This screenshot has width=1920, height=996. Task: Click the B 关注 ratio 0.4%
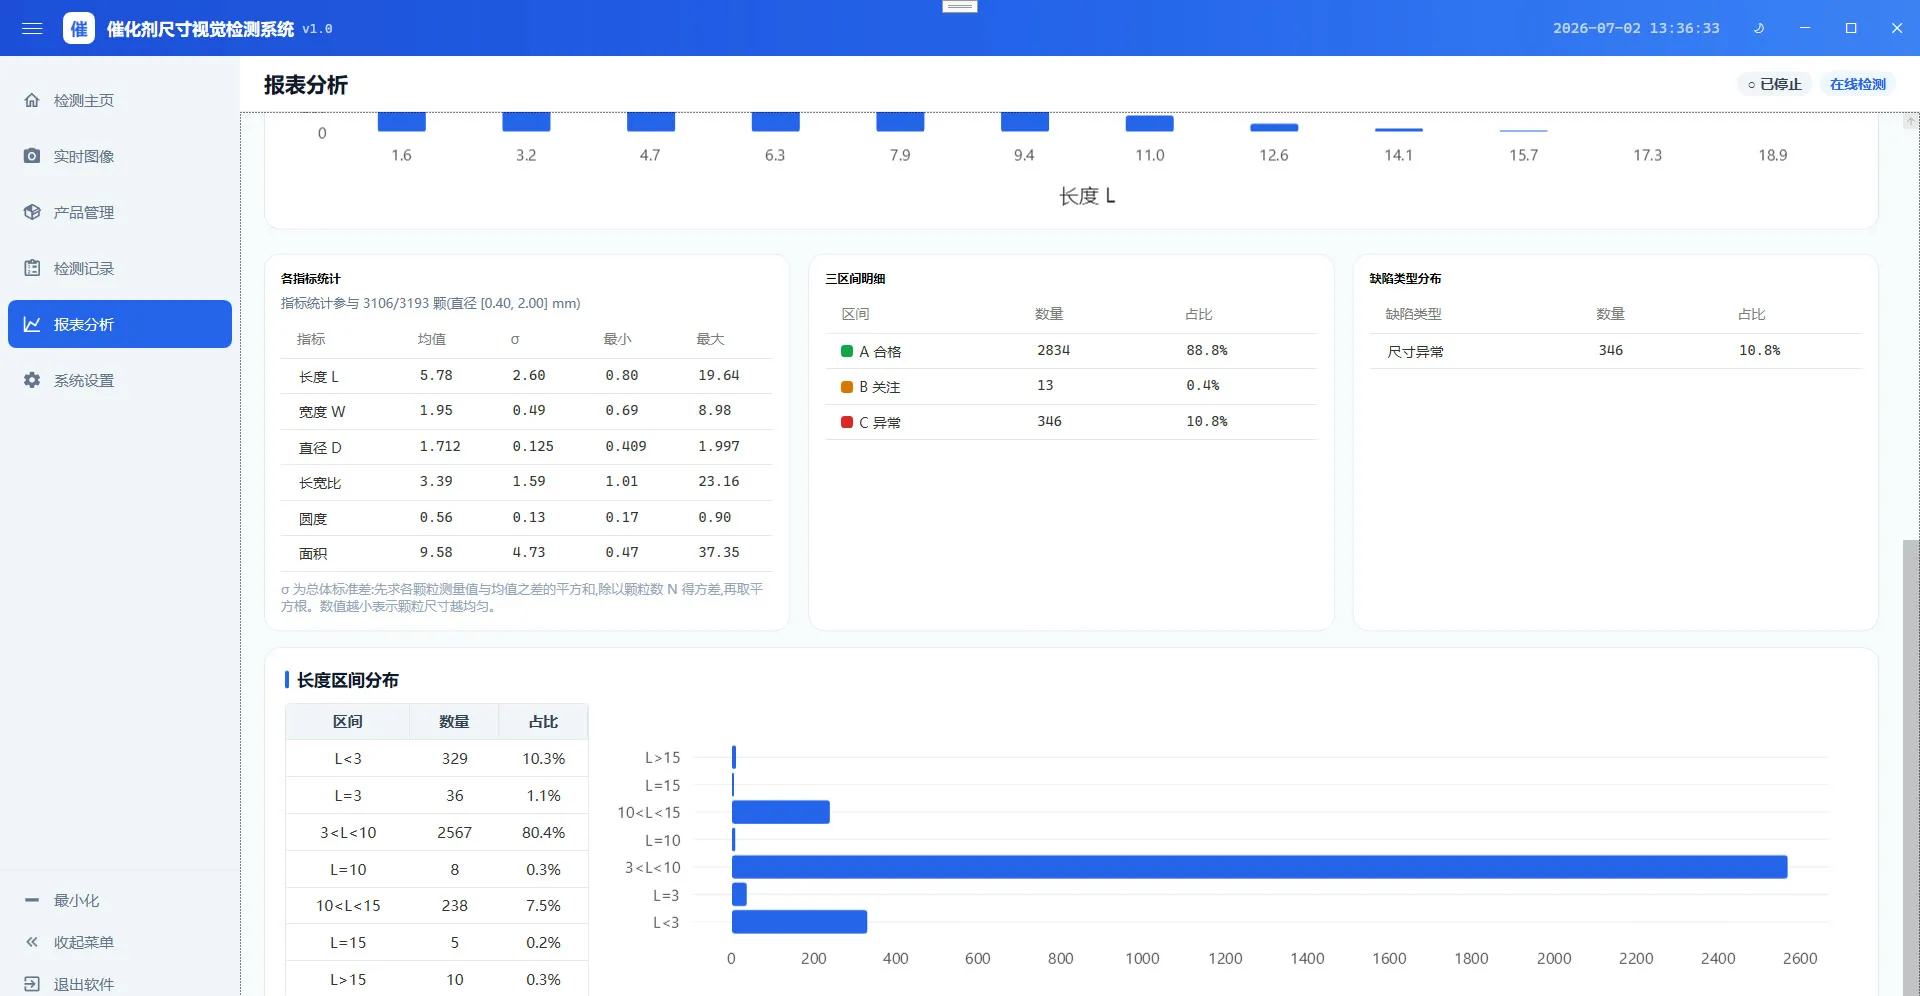(x=1203, y=385)
